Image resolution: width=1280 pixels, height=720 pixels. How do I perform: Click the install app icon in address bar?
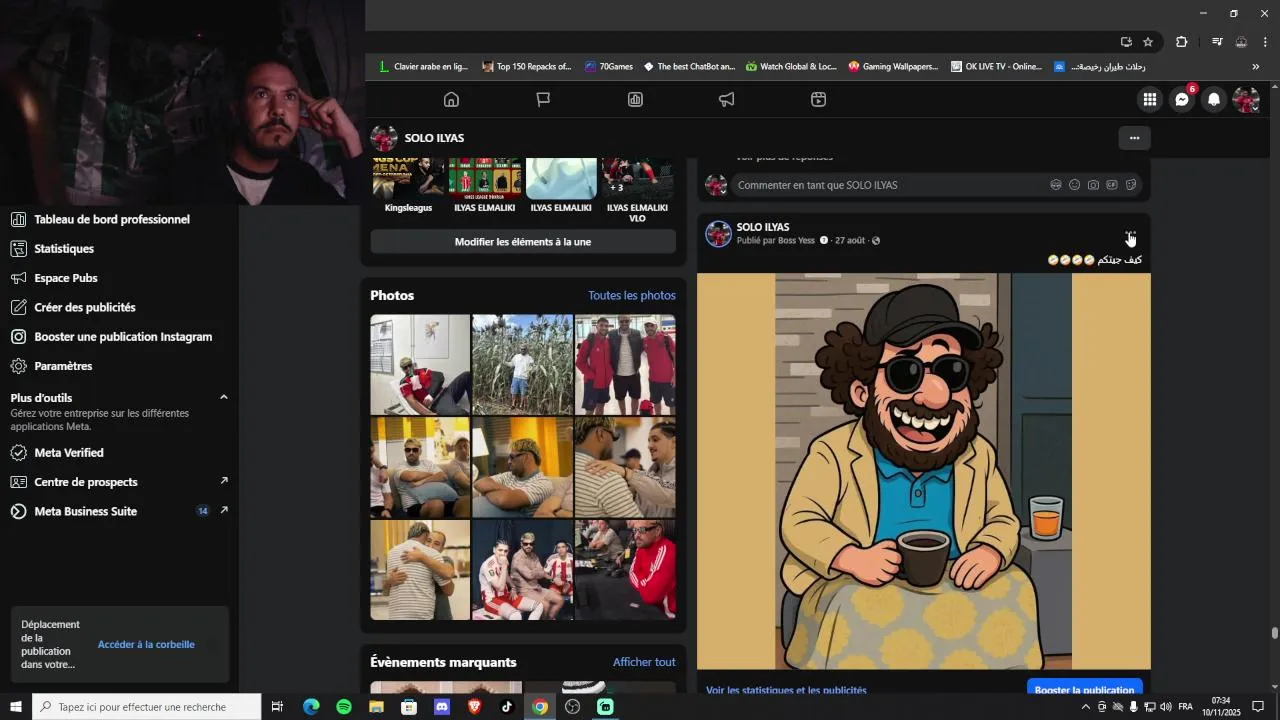pyautogui.click(x=1126, y=42)
